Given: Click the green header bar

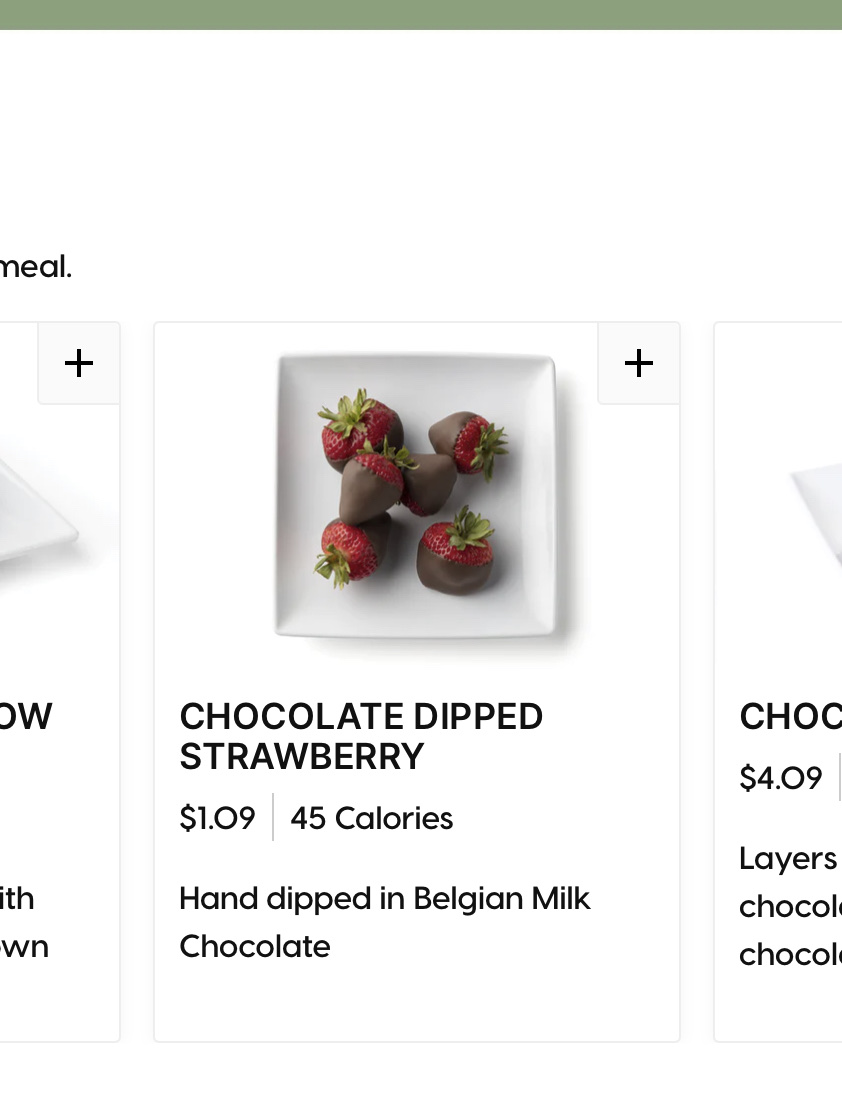Looking at the screenshot, I should click(x=421, y=14).
